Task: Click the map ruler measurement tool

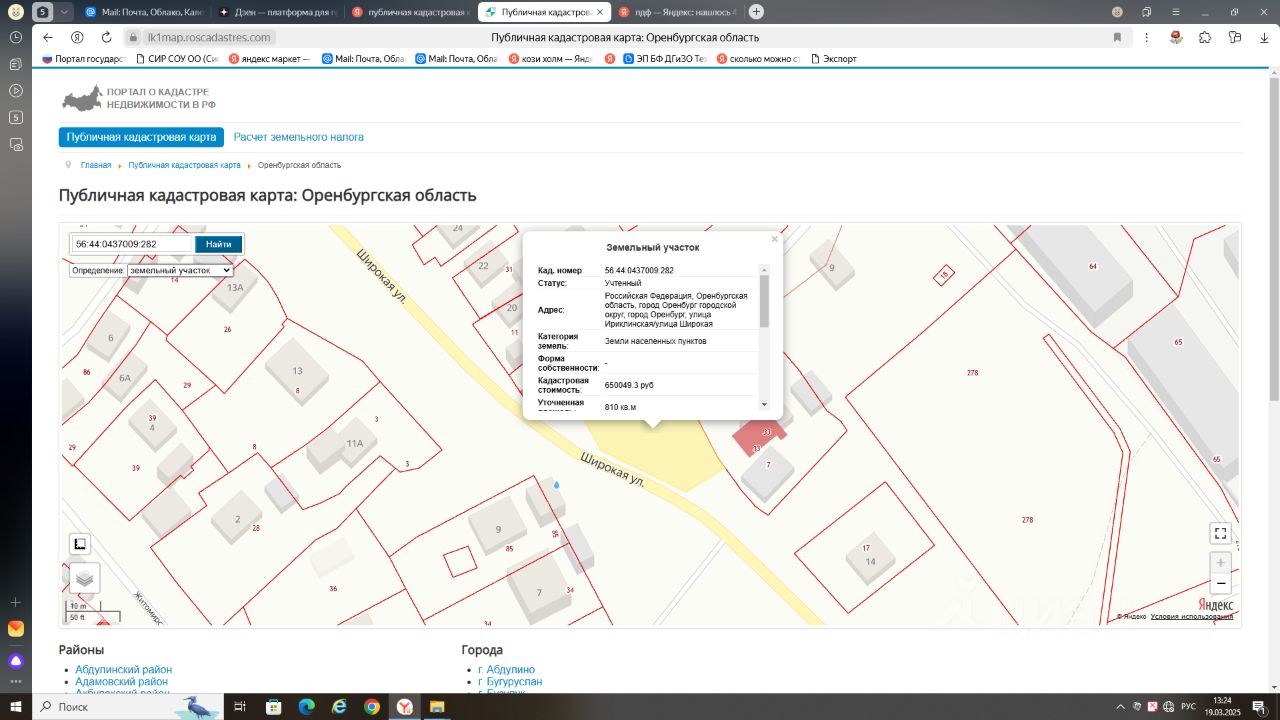Action: coord(80,544)
